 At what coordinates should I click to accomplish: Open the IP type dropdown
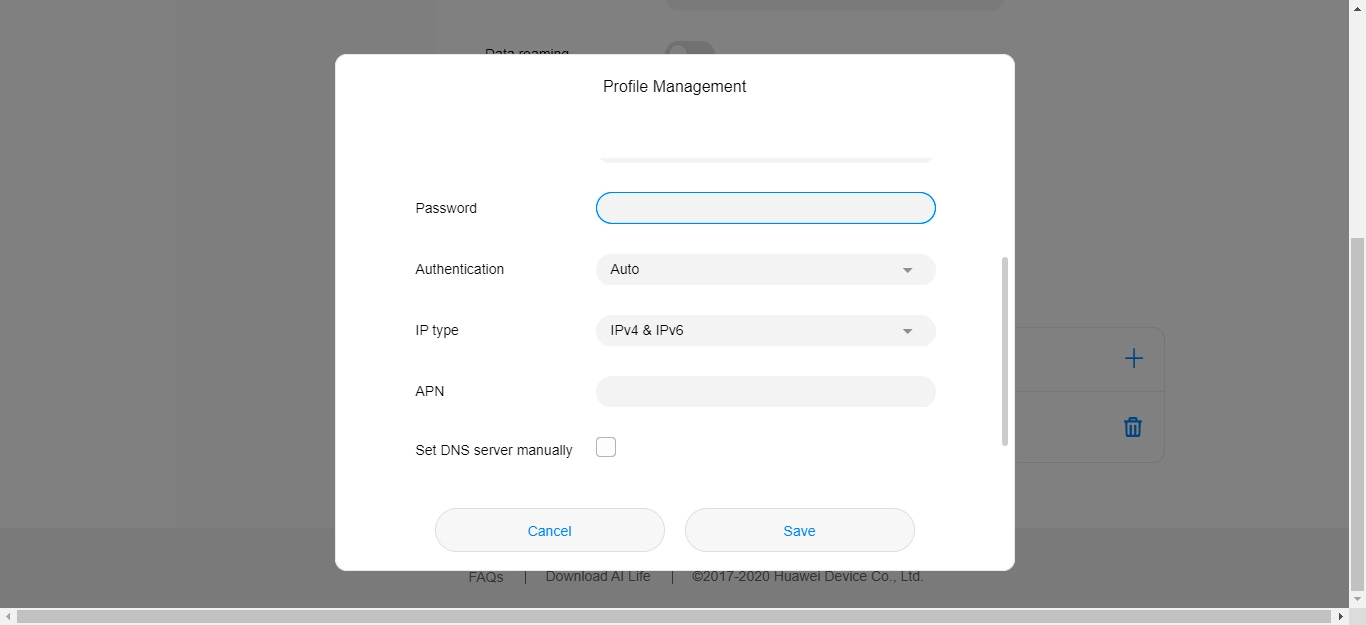(765, 330)
